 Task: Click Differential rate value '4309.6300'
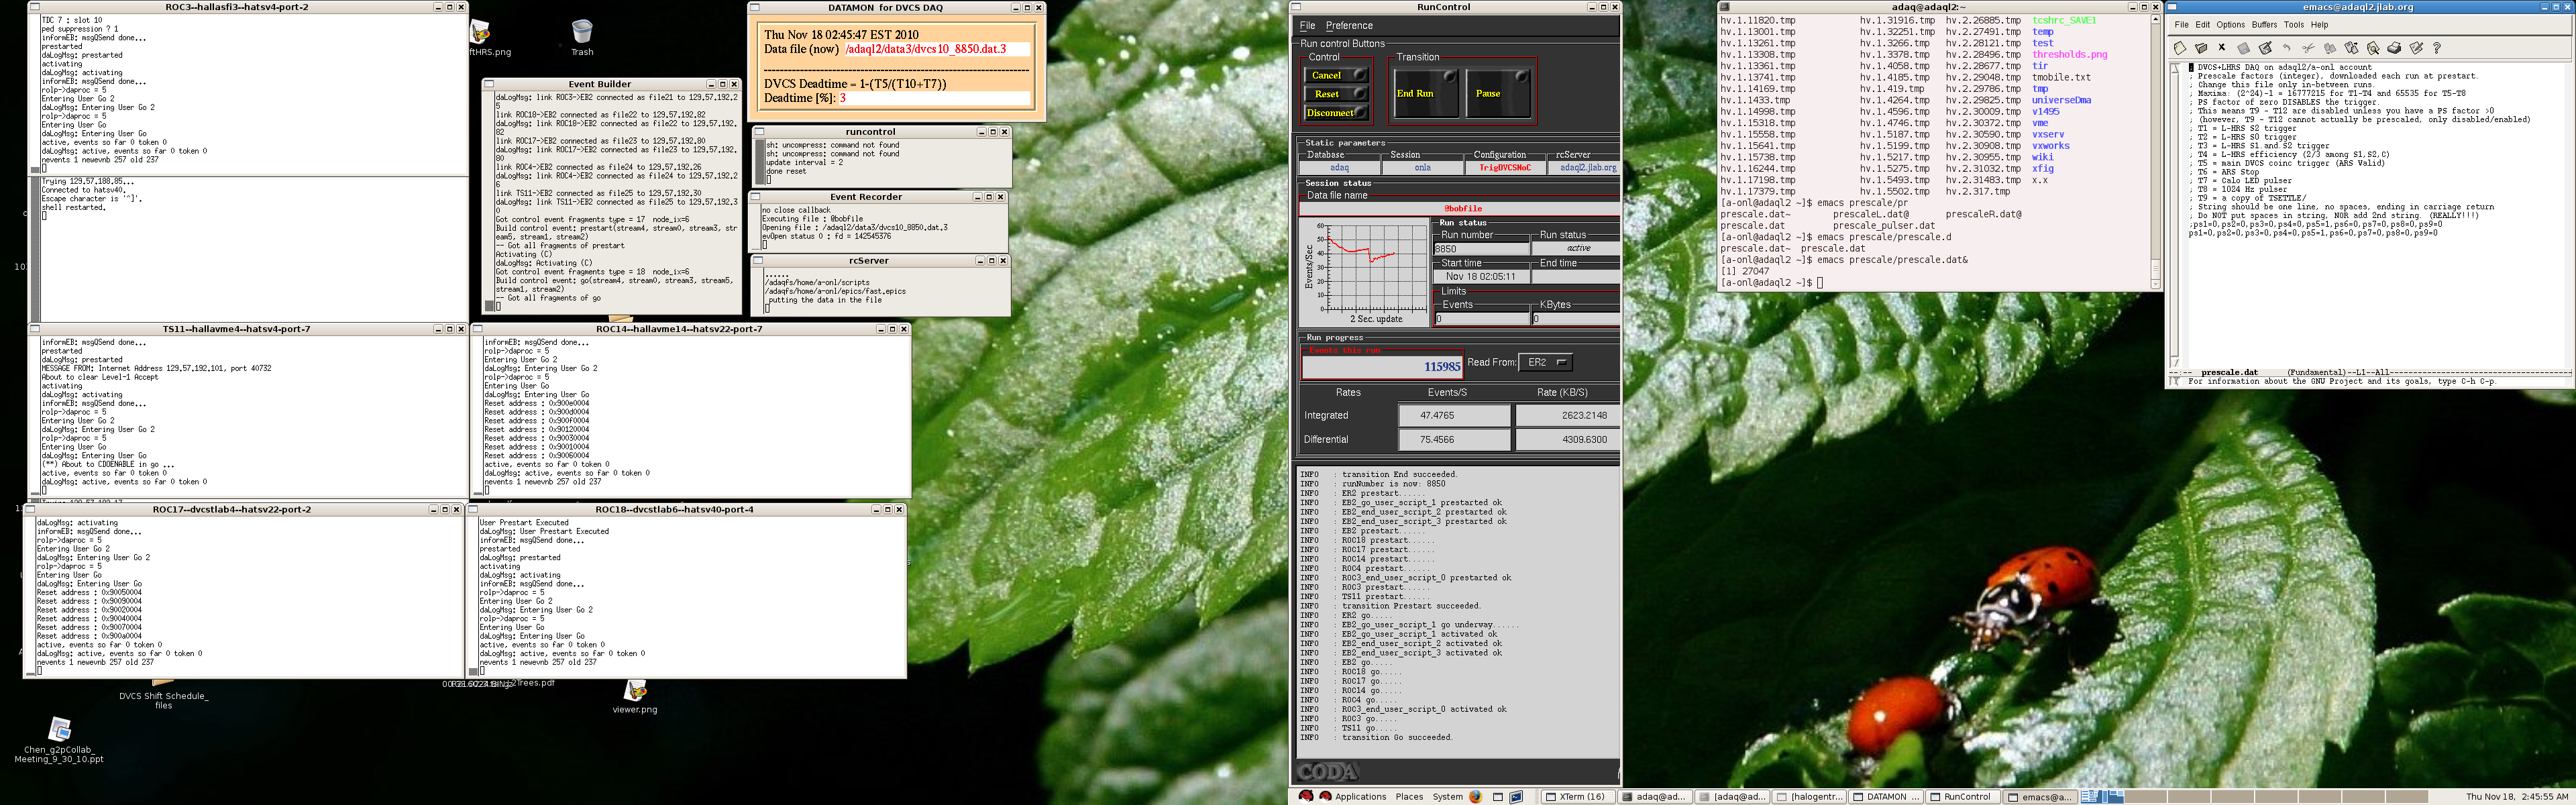coord(1585,439)
